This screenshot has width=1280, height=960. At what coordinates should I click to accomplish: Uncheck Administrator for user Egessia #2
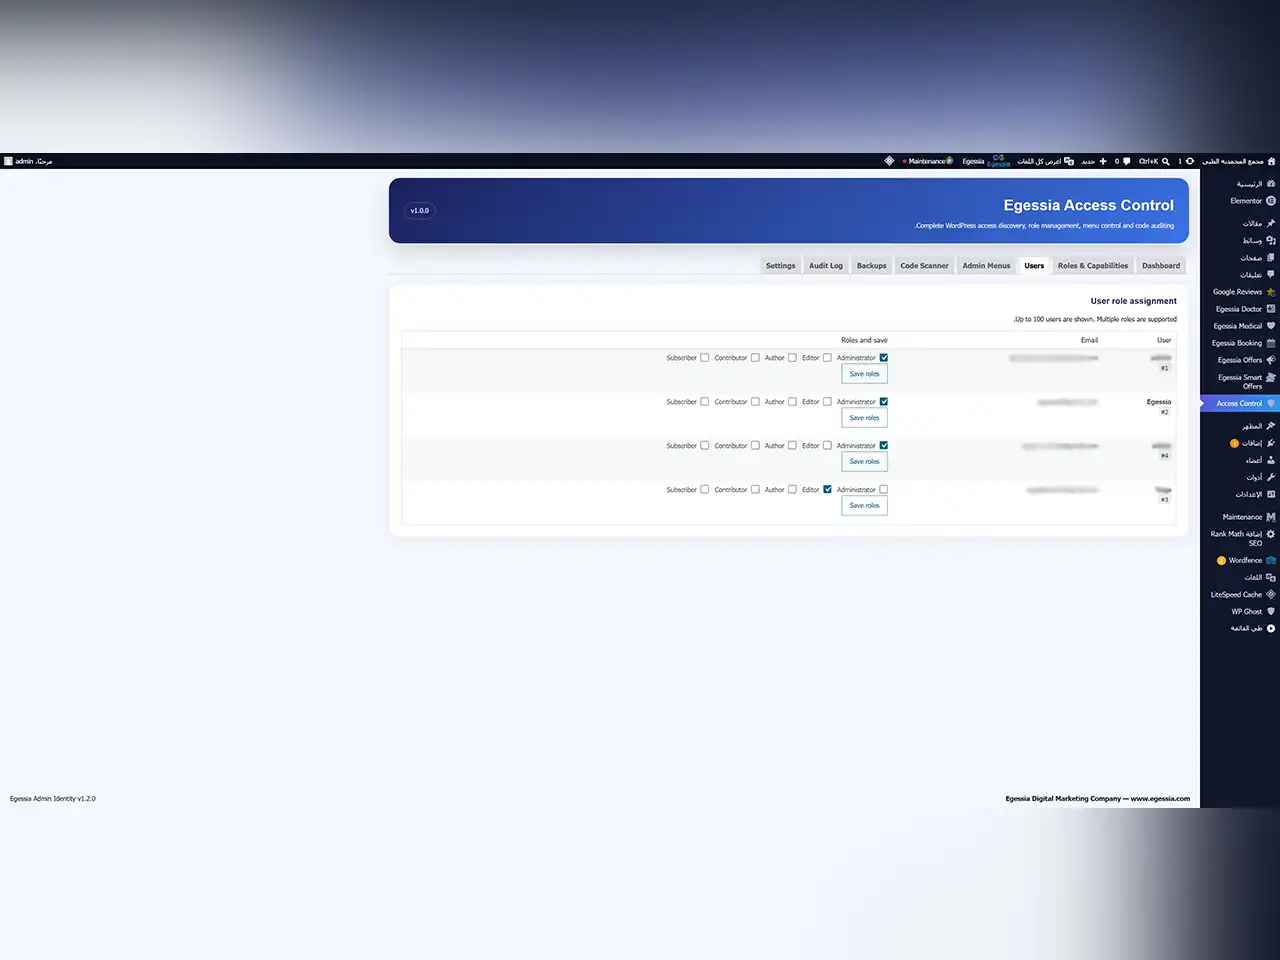coord(884,402)
